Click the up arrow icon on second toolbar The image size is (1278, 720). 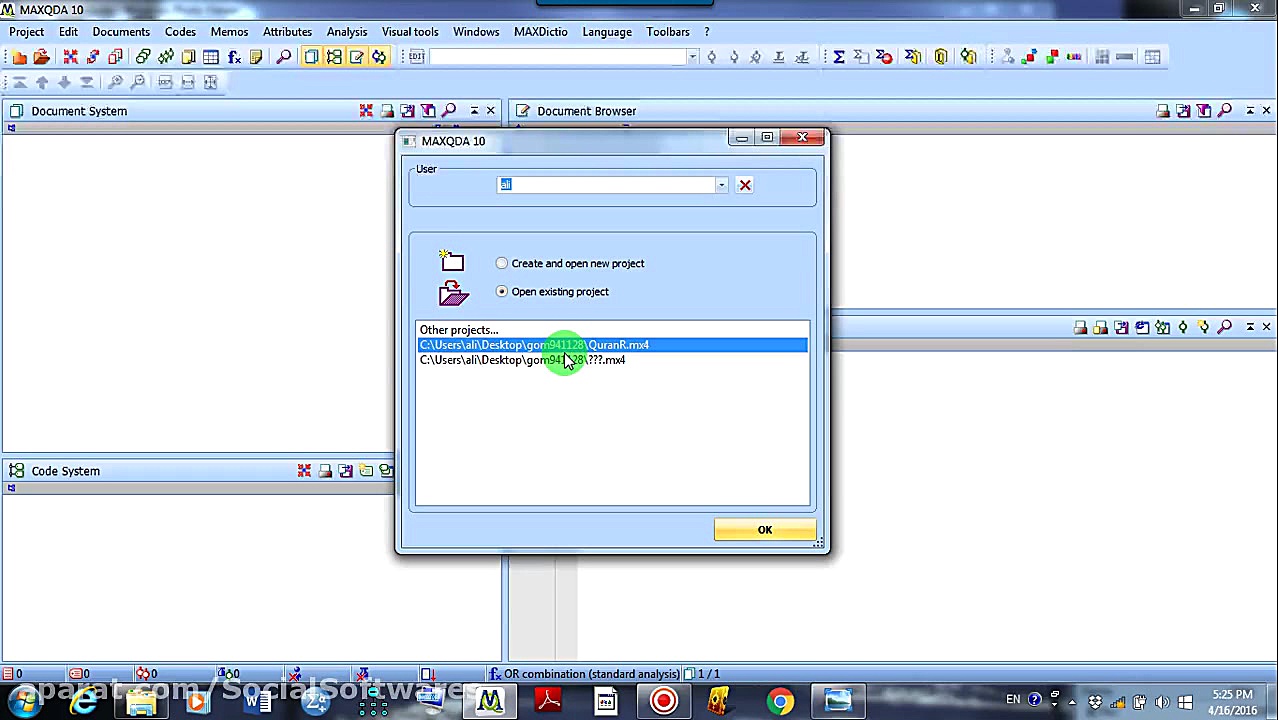(x=42, y=82)
